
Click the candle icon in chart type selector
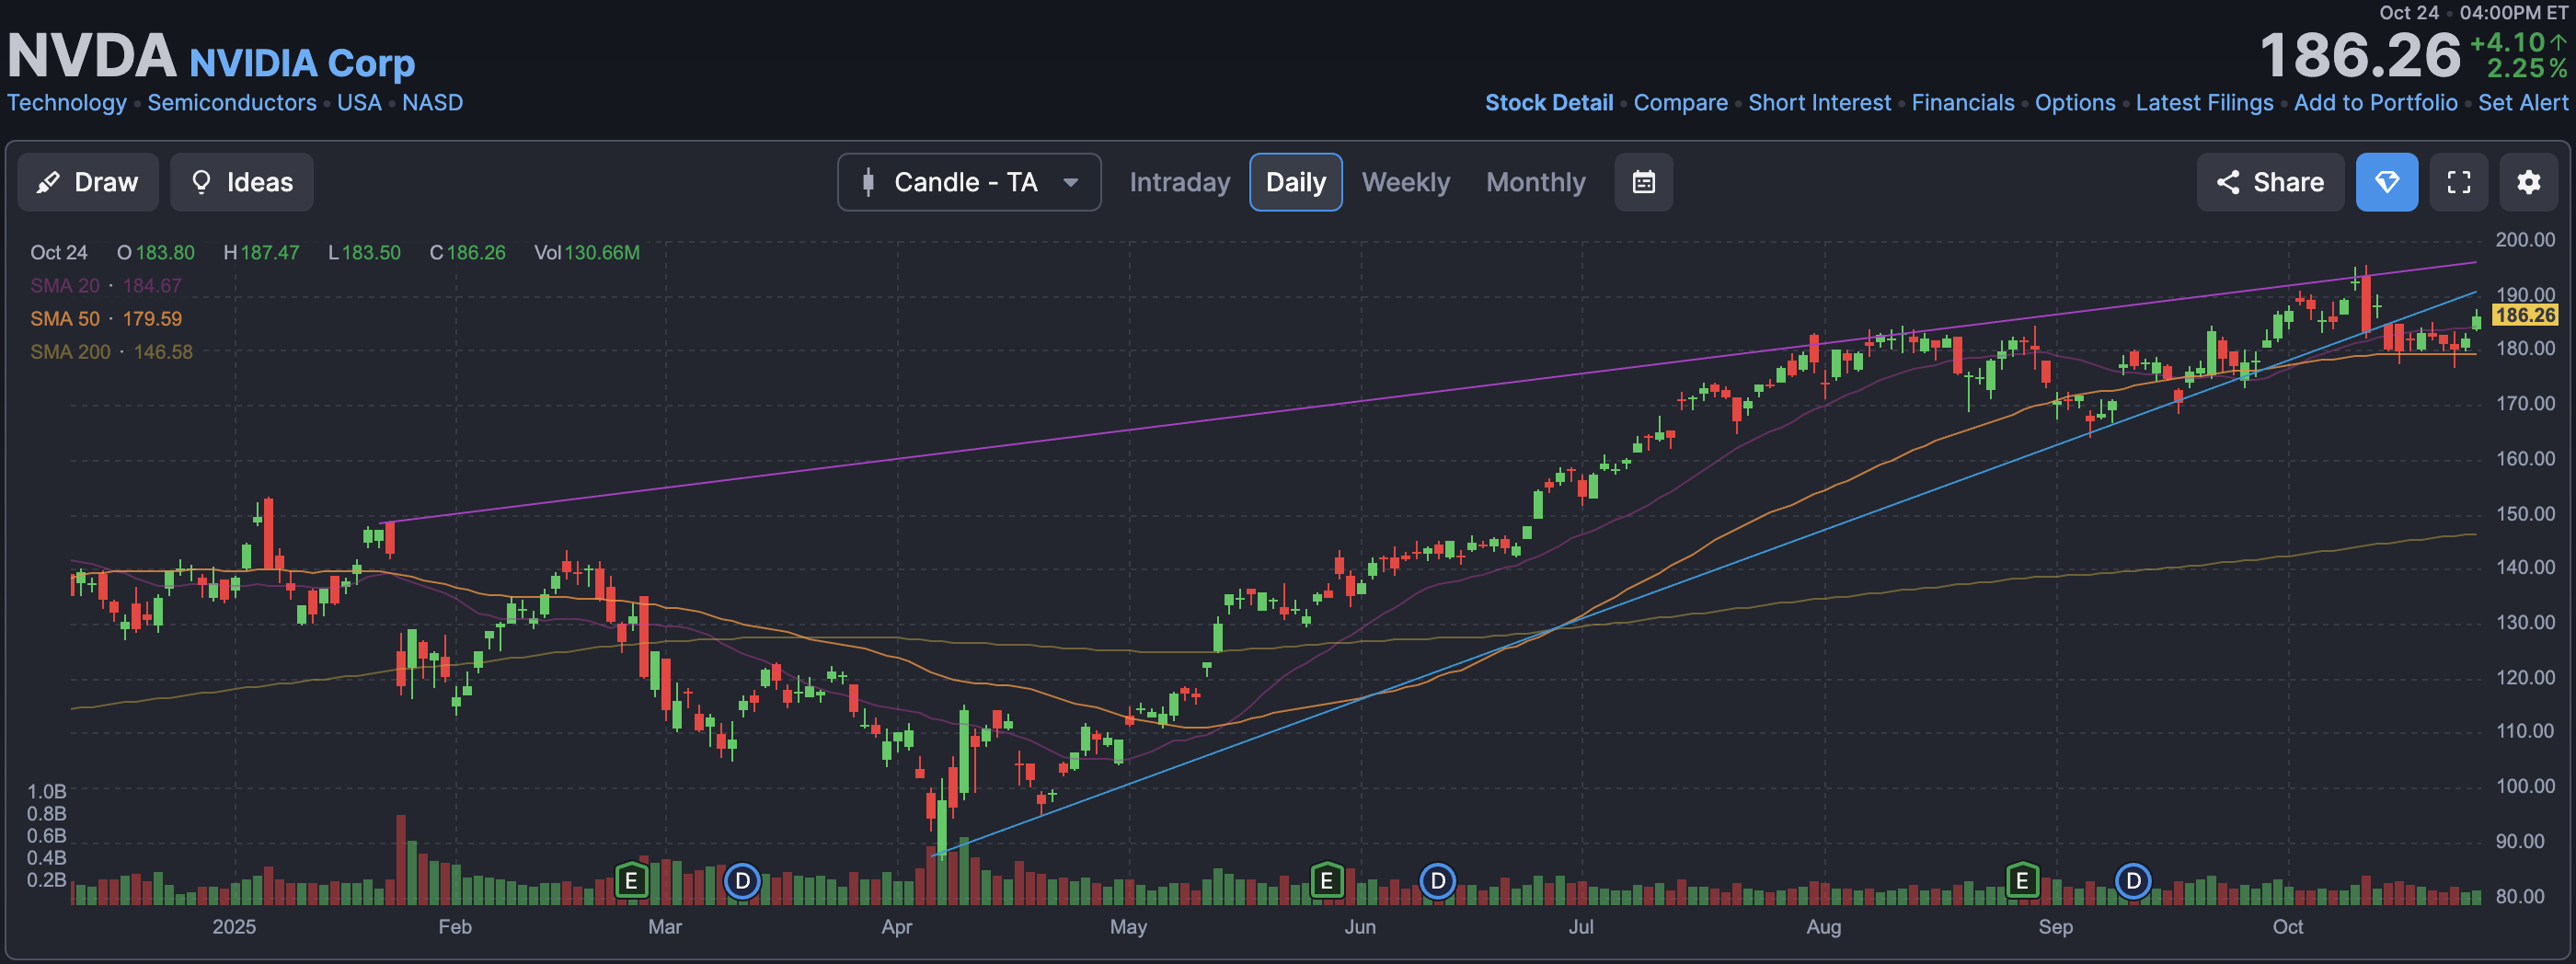[868, 182]
